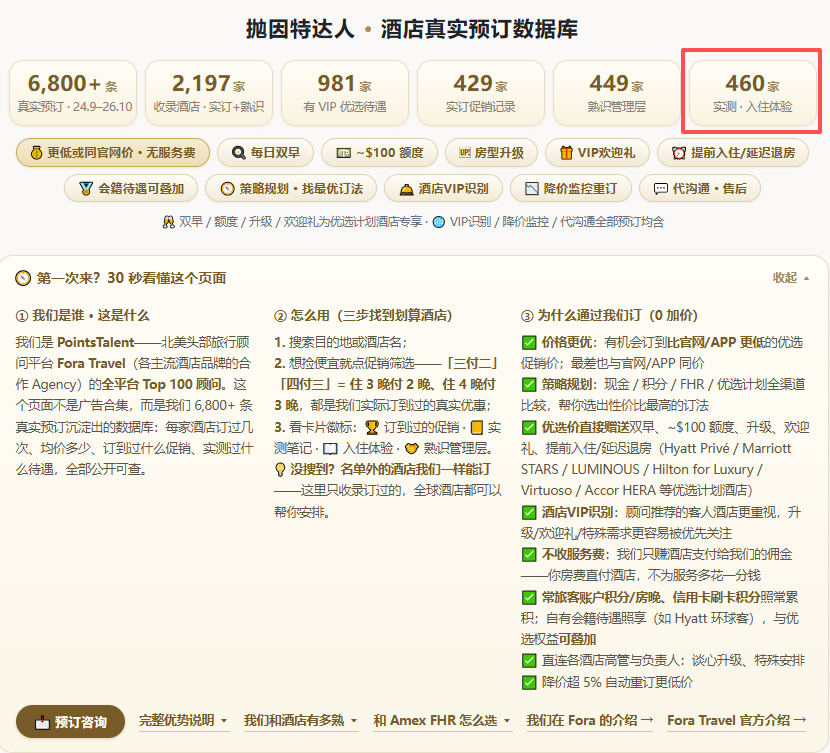Open the 我们在 Fora 的介绍 link
Image resolution: width=830 pixels, height=753 pixels.
pyautogui.click(x=590, y=721)
